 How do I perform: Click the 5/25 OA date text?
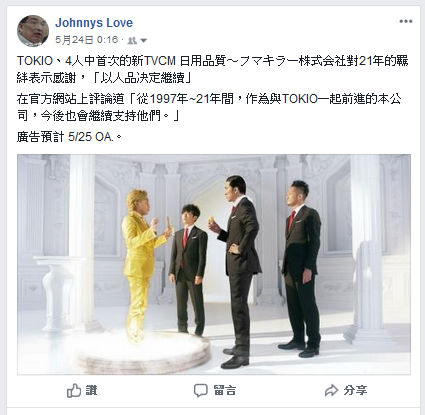click(x=91, y=137)
